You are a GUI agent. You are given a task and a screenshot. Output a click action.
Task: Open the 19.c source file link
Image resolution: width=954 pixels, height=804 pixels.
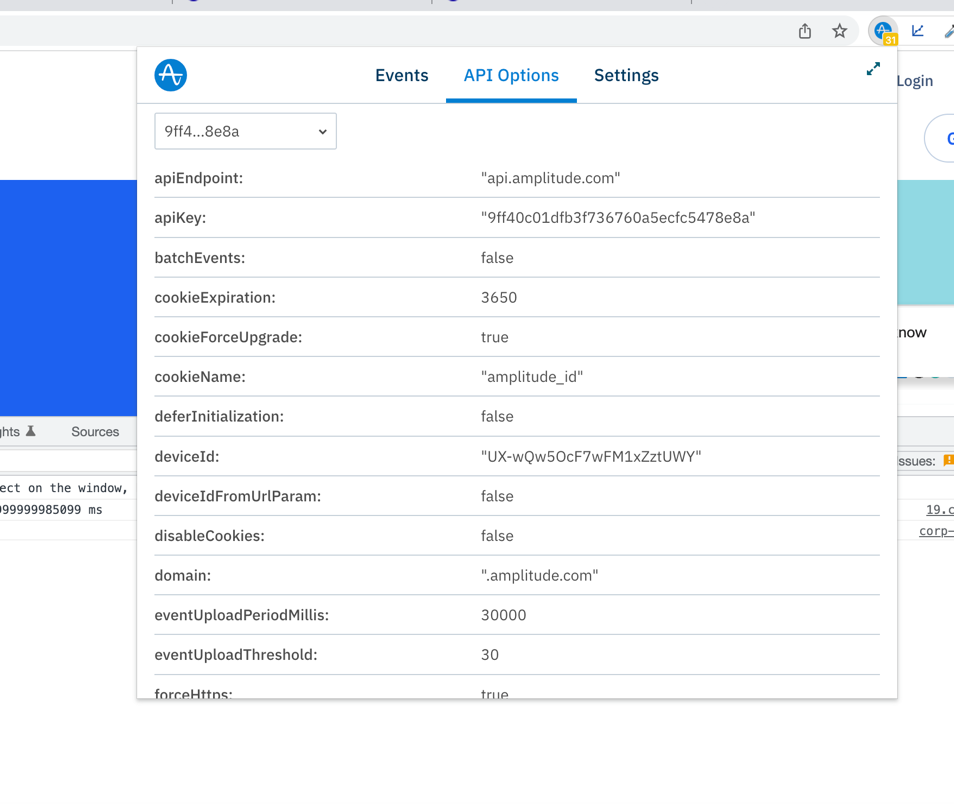[x=939, y=510]
